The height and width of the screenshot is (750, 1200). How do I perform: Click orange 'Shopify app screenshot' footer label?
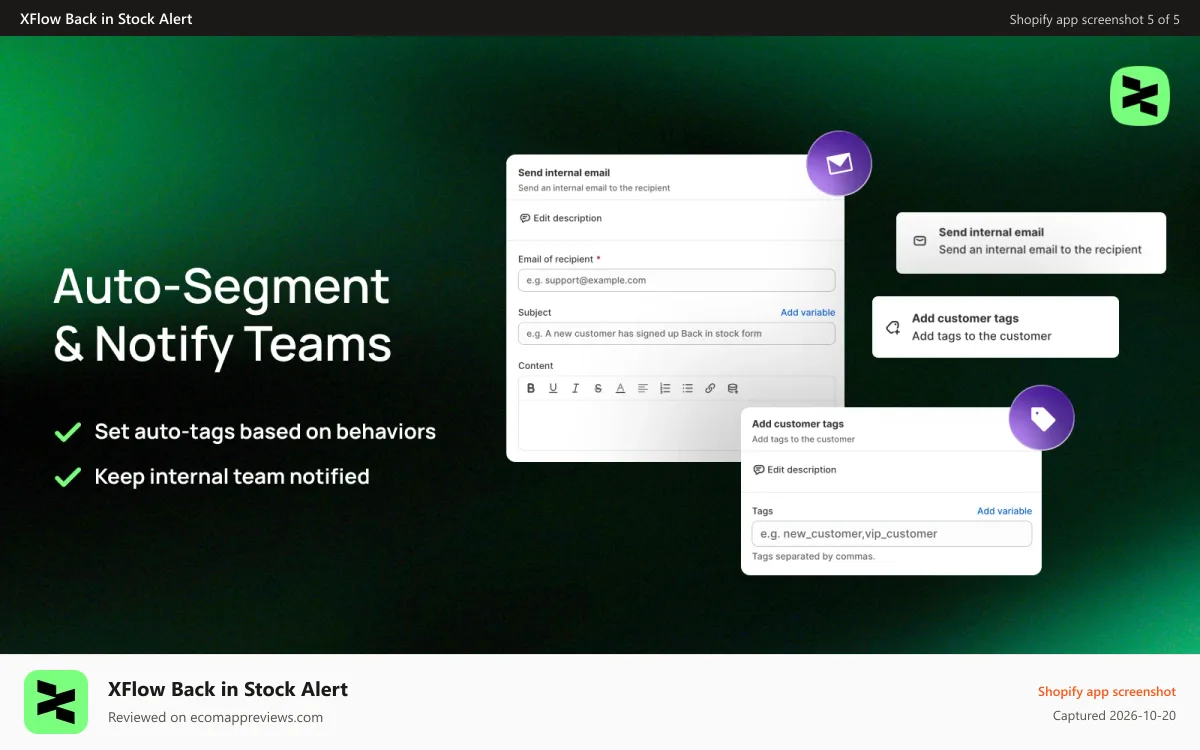click(x=1107, y=692)
